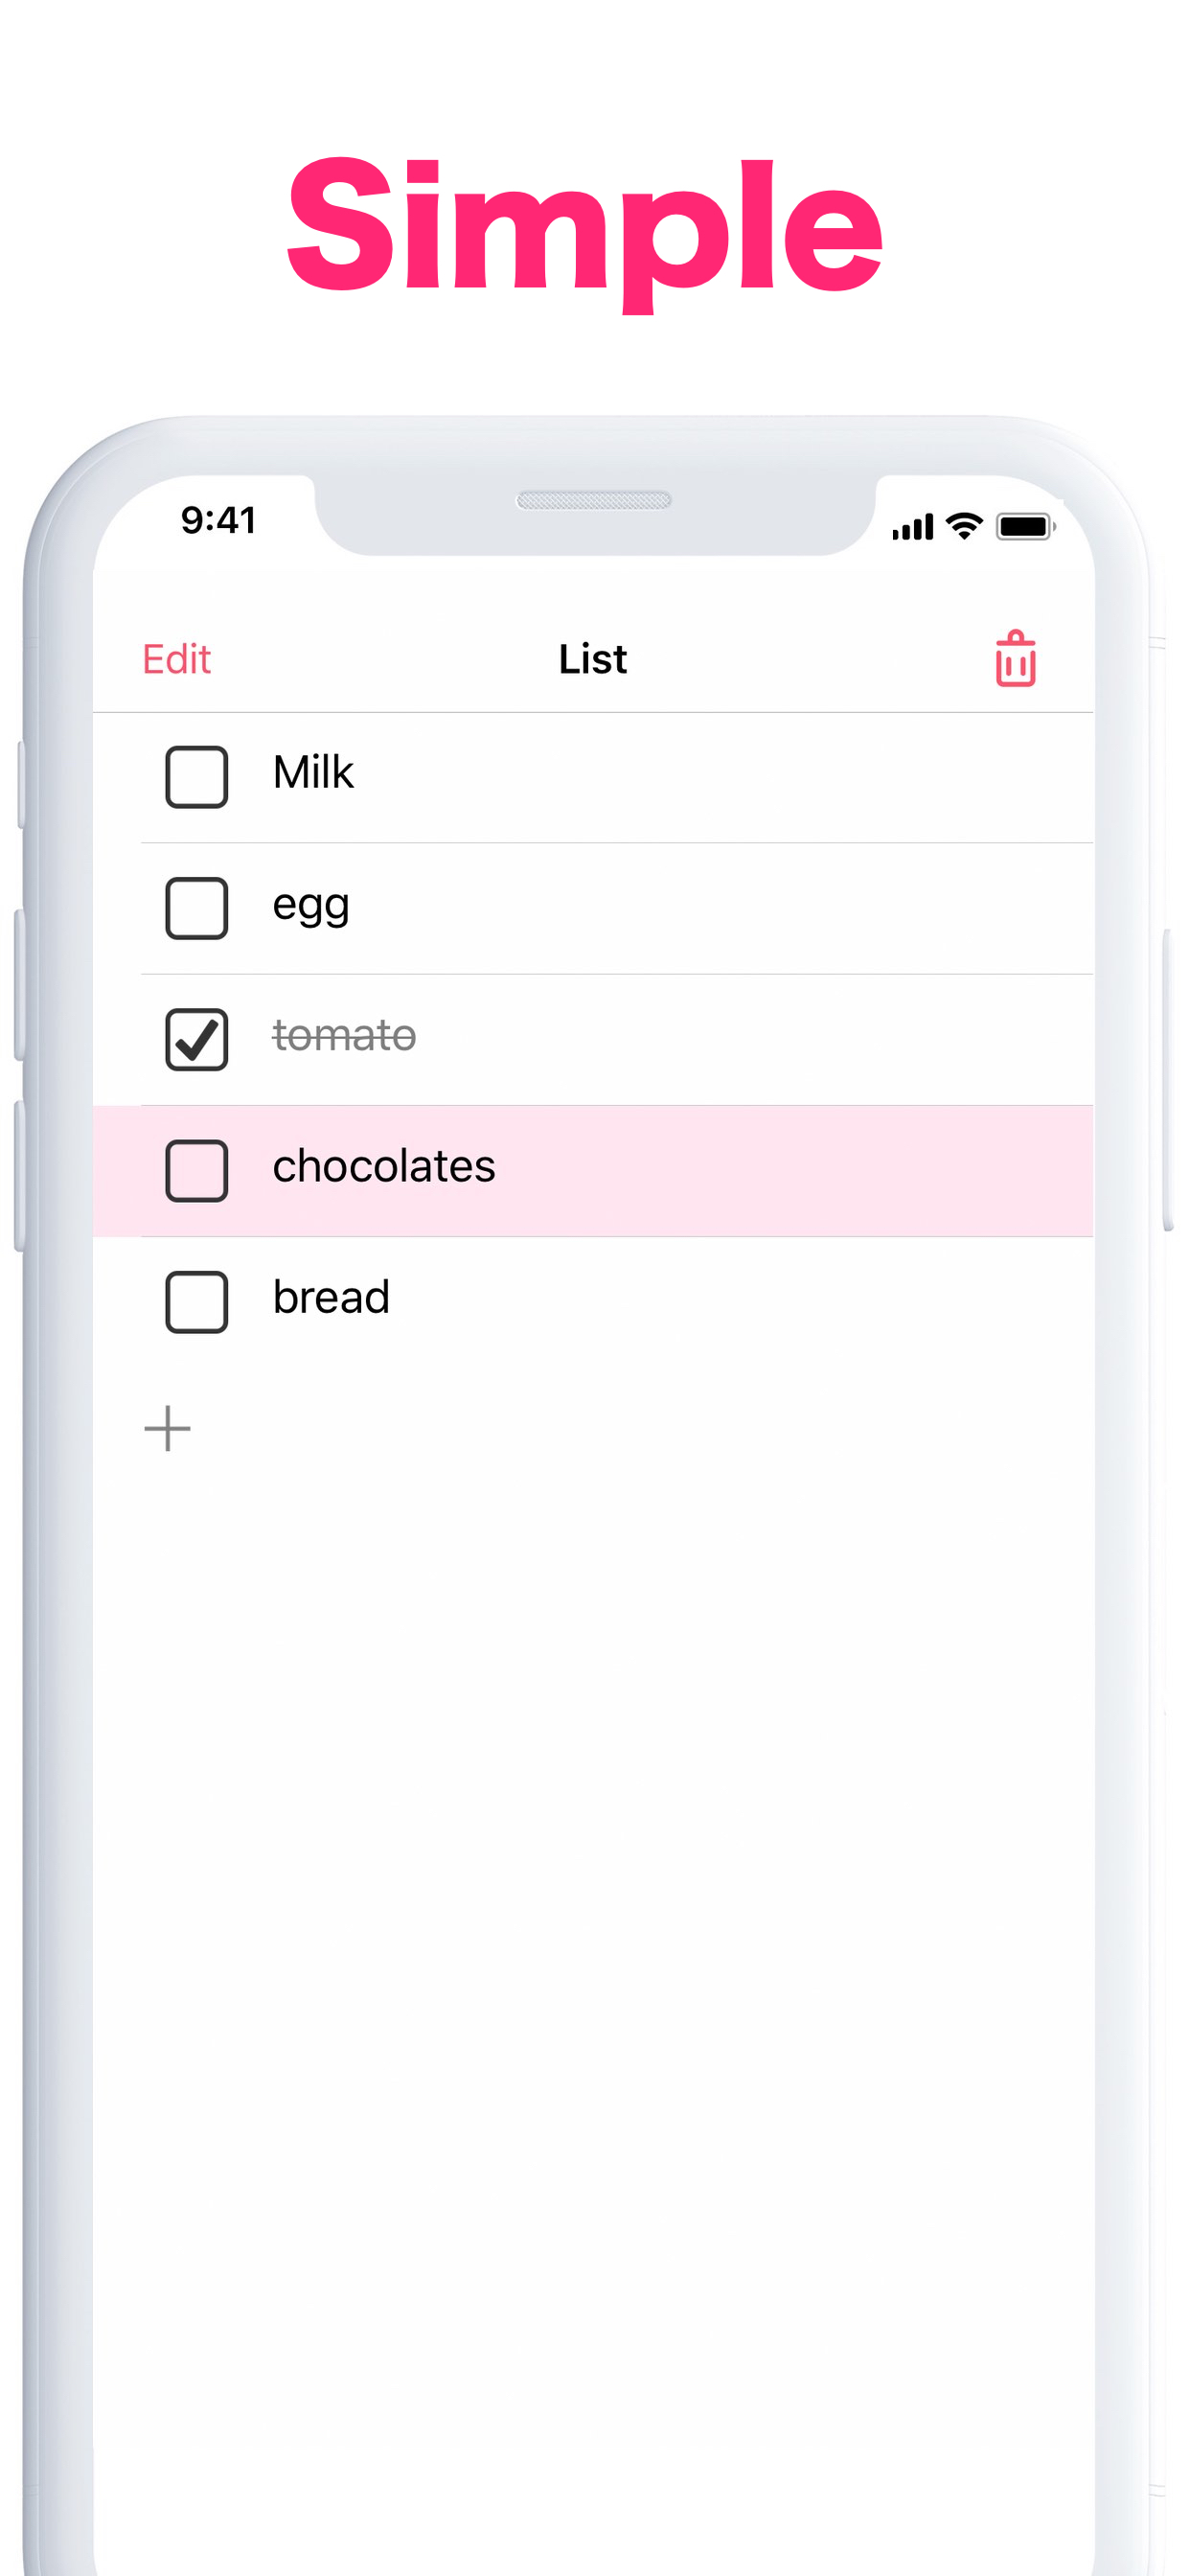Screen dimensions: 1190x2576
Task: Select the bread list item text
Action: [331, 1298]
